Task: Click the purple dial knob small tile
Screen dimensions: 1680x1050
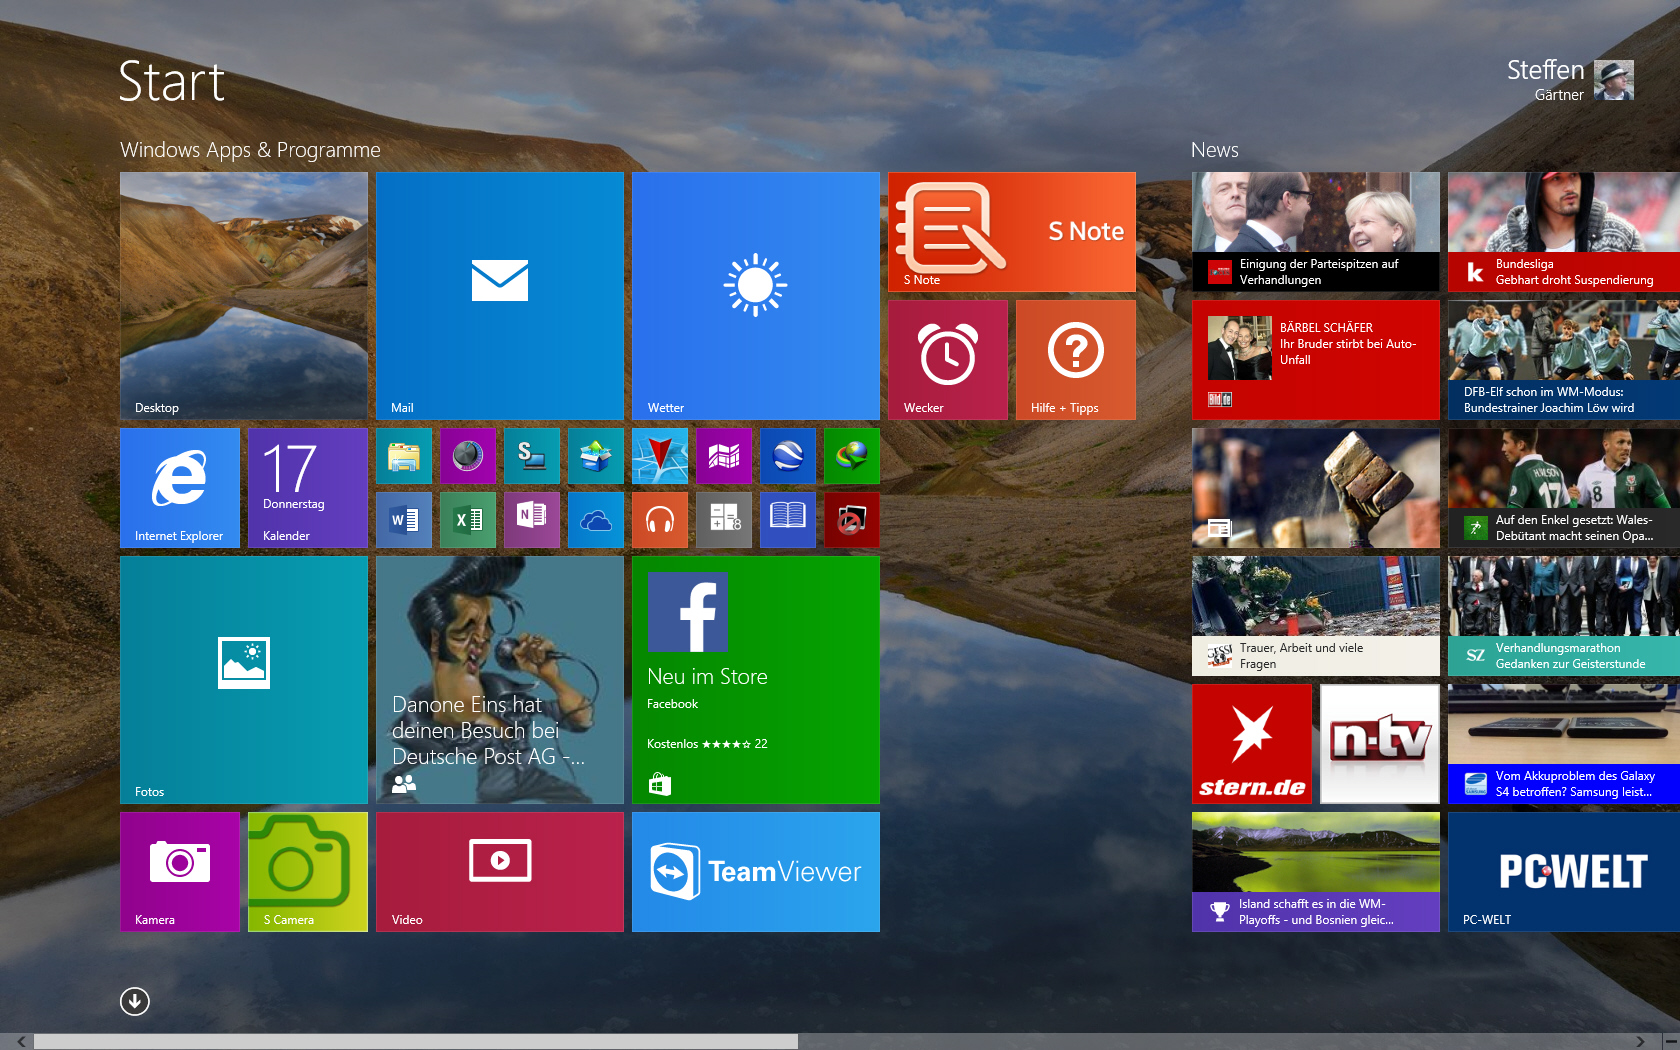Action: pyautogui.click(x=468, y=456)
